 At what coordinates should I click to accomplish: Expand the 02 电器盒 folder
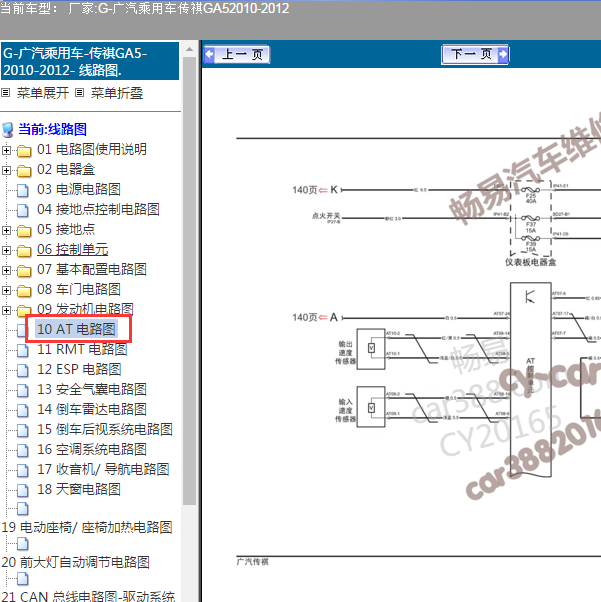6,170
